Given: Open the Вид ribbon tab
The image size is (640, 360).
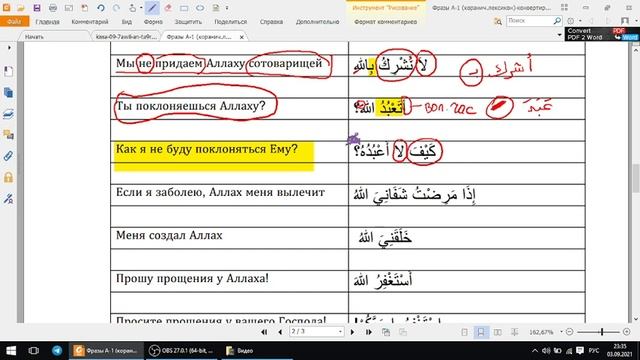Looking at the screenshot, I should (x=127, y=22).
